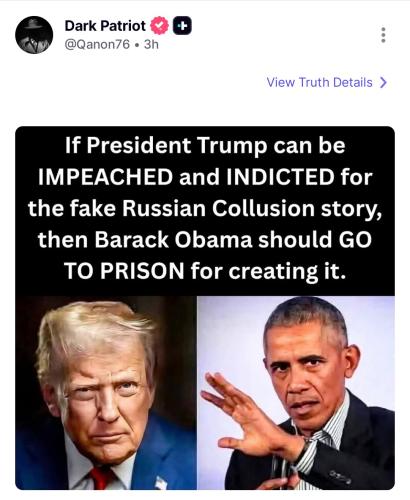Open the three-dot post options menu
The width and height of the screenshot is (410, 500).
coord(383,35)
